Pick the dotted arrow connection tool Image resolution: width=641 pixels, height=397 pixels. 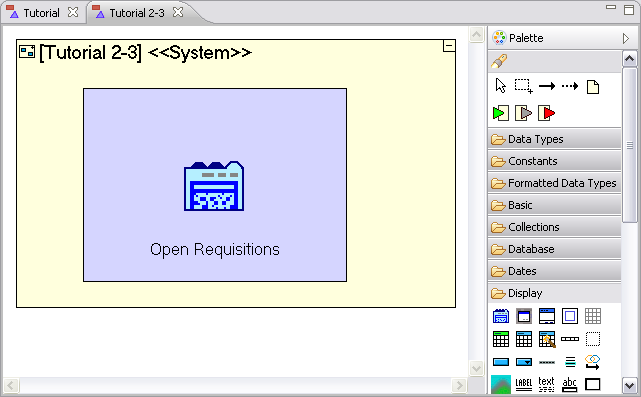[x=570, y=86]
